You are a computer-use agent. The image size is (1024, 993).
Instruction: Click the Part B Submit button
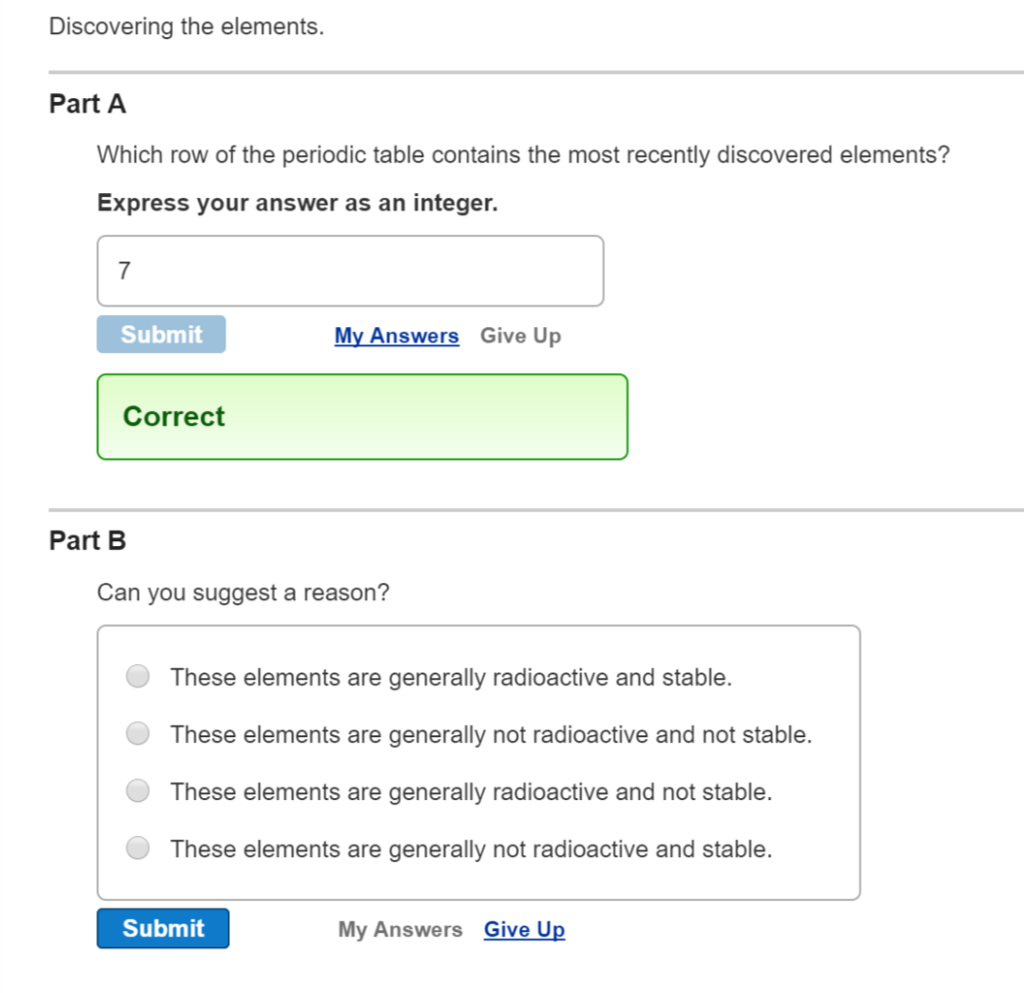click(162, 928)
